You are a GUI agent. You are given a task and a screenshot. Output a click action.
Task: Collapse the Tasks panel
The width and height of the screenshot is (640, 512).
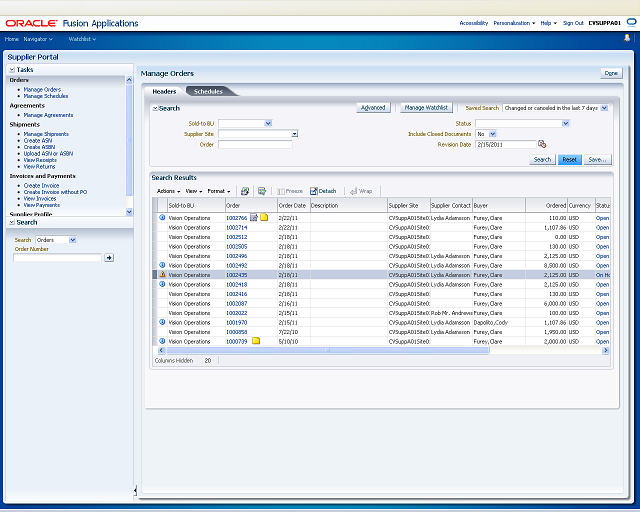tap(12, 70)
